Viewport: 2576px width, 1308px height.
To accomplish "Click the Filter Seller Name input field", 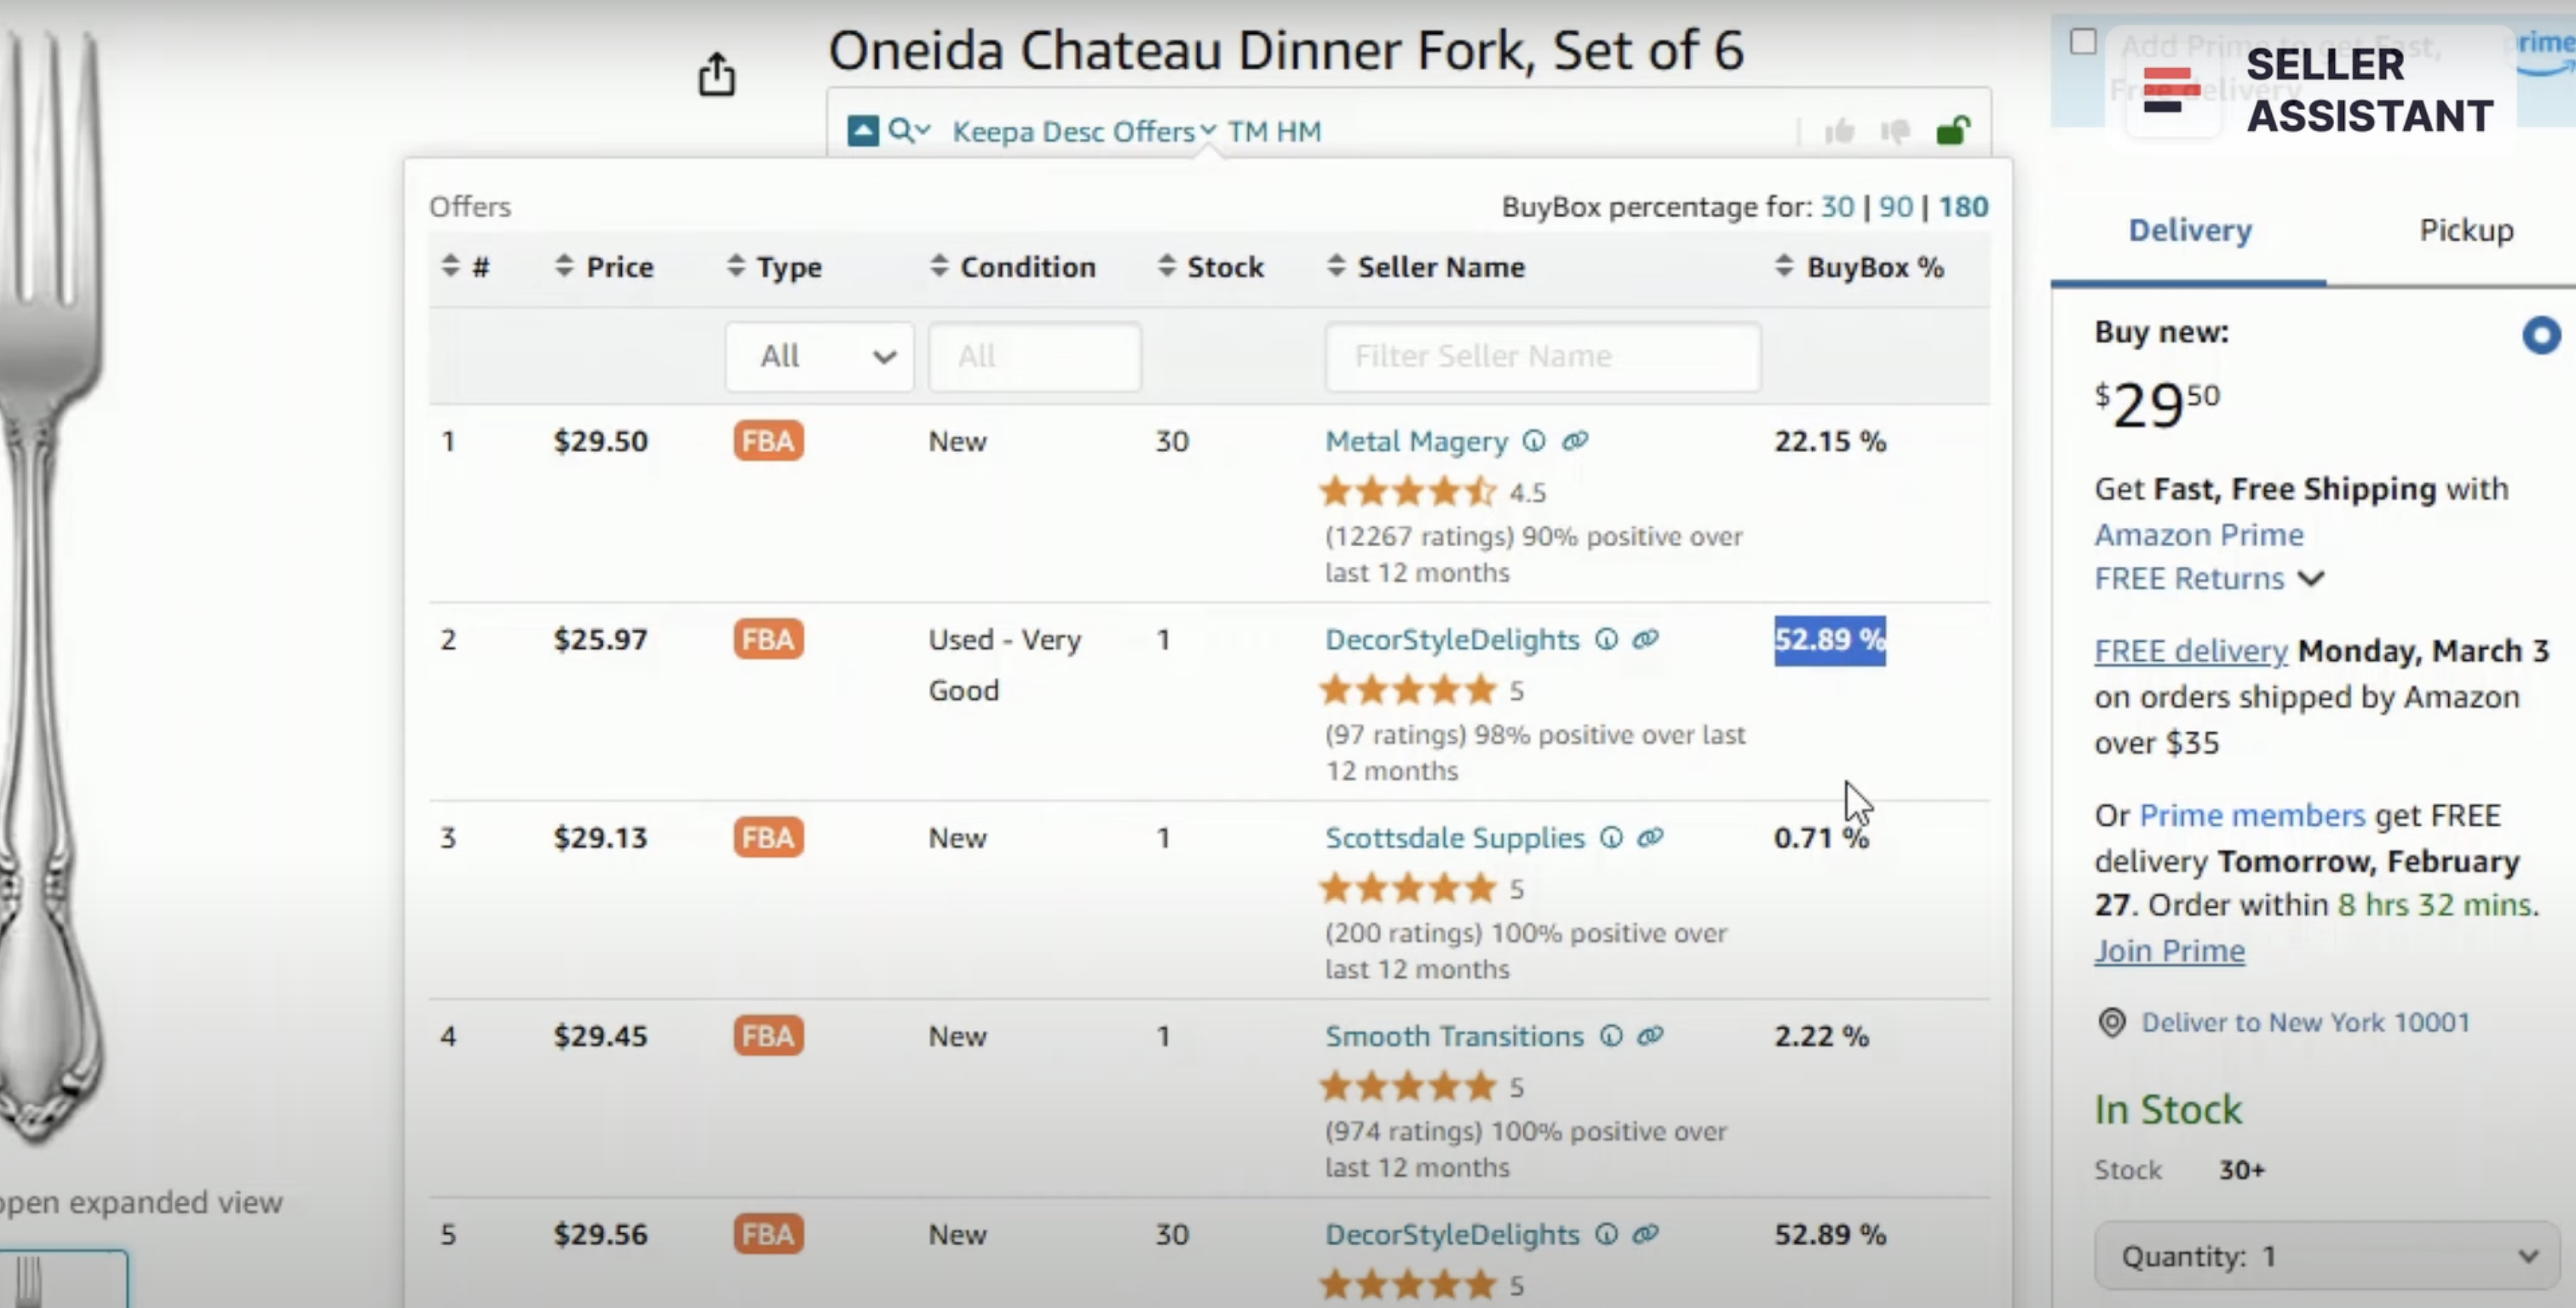I will [1542, 357].
